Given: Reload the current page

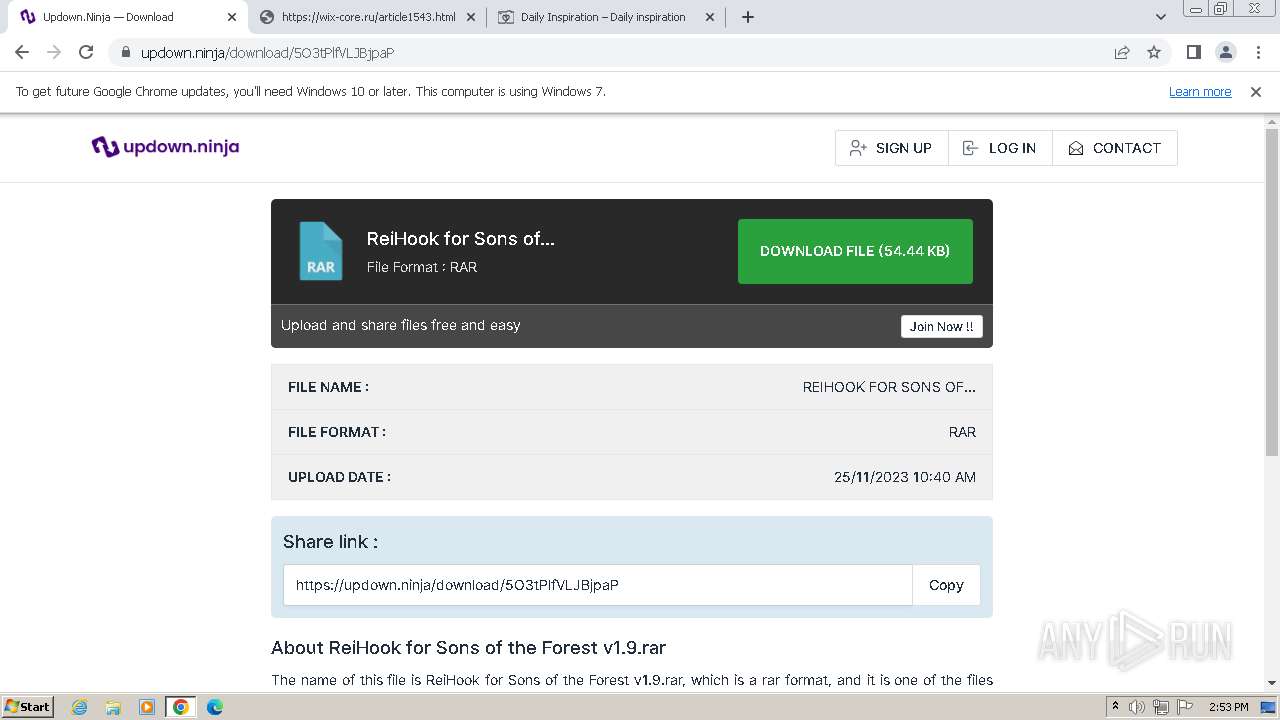Looking at the screenshot, I should tap(86, 52).
